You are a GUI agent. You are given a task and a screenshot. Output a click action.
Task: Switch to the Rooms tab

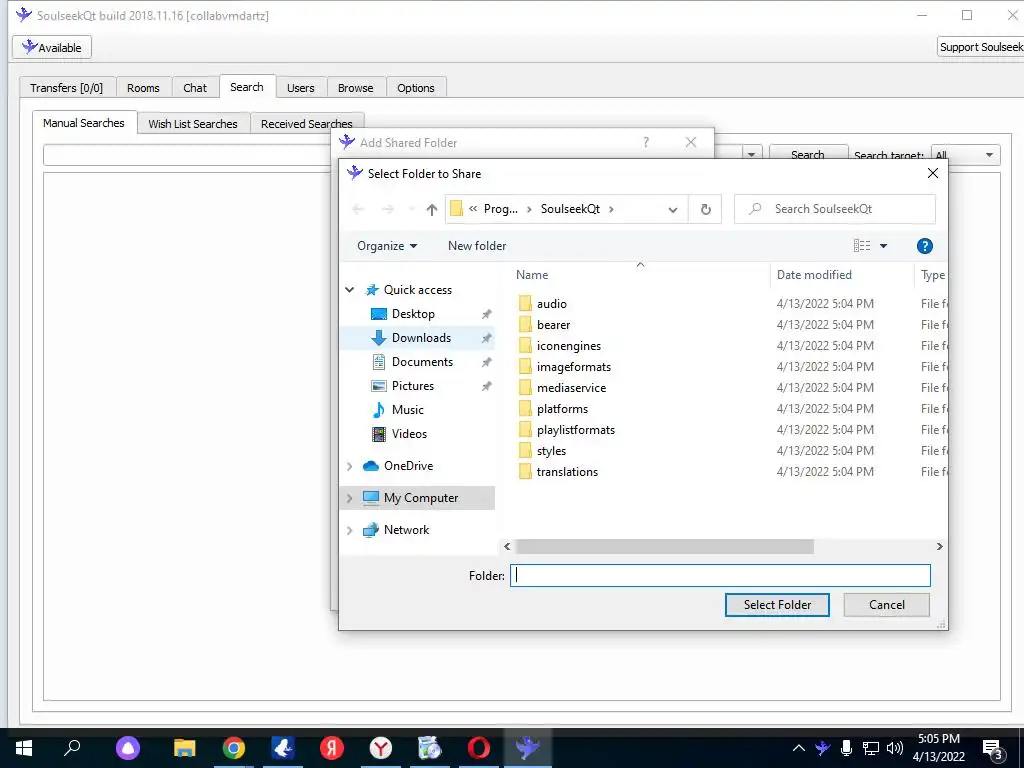(143, 88)
